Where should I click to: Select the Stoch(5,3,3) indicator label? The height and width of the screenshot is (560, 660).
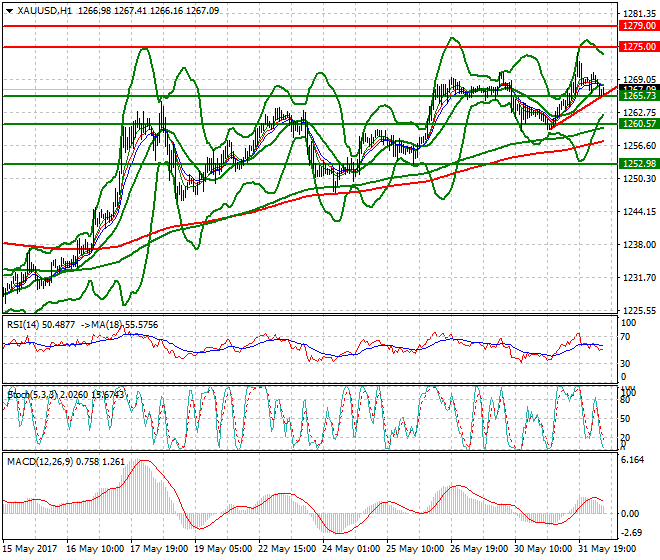click(x=32, y=395)
